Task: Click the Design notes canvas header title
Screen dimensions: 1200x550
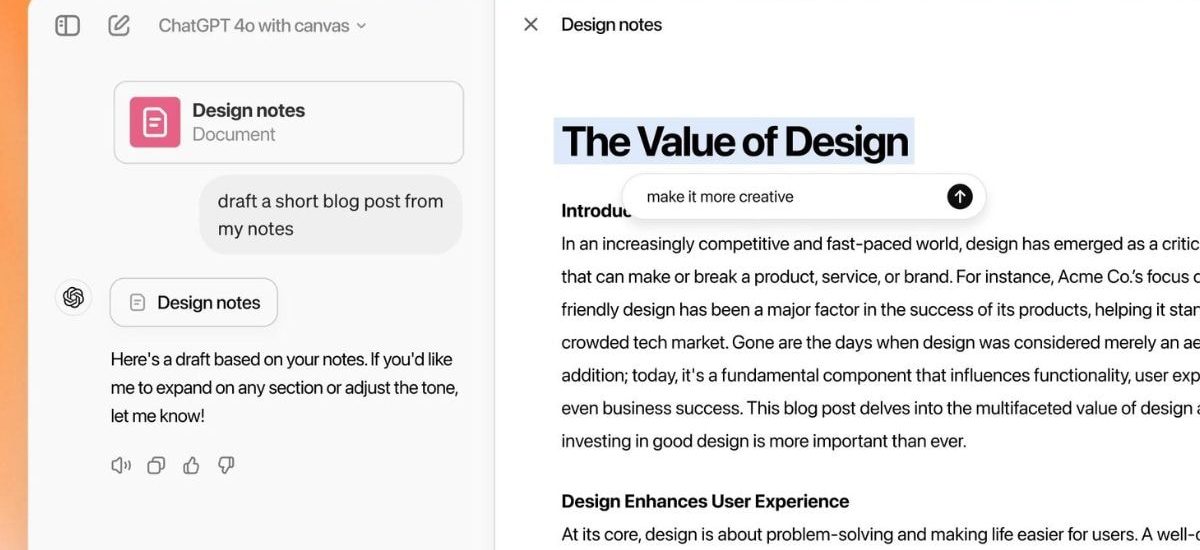Action: pyautogui.click(x=611, y=25)
